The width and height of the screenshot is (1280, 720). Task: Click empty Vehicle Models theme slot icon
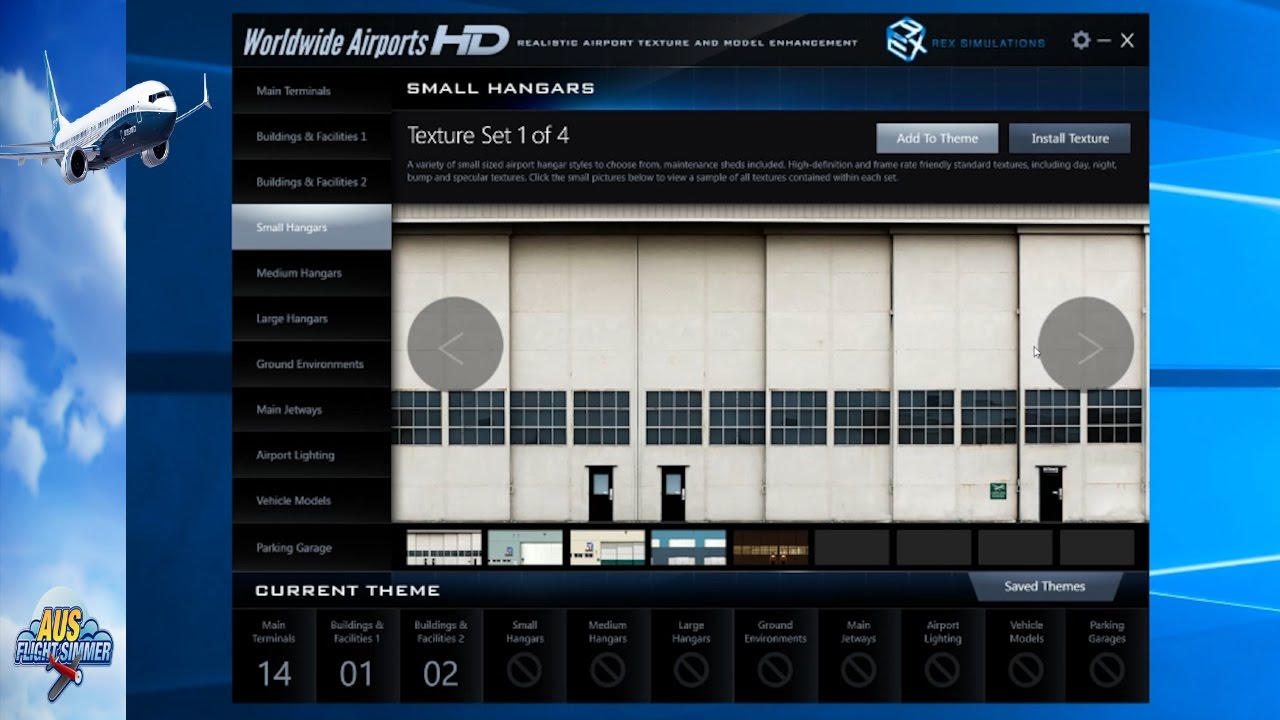pyautogui.click(x=1026, y=671)
